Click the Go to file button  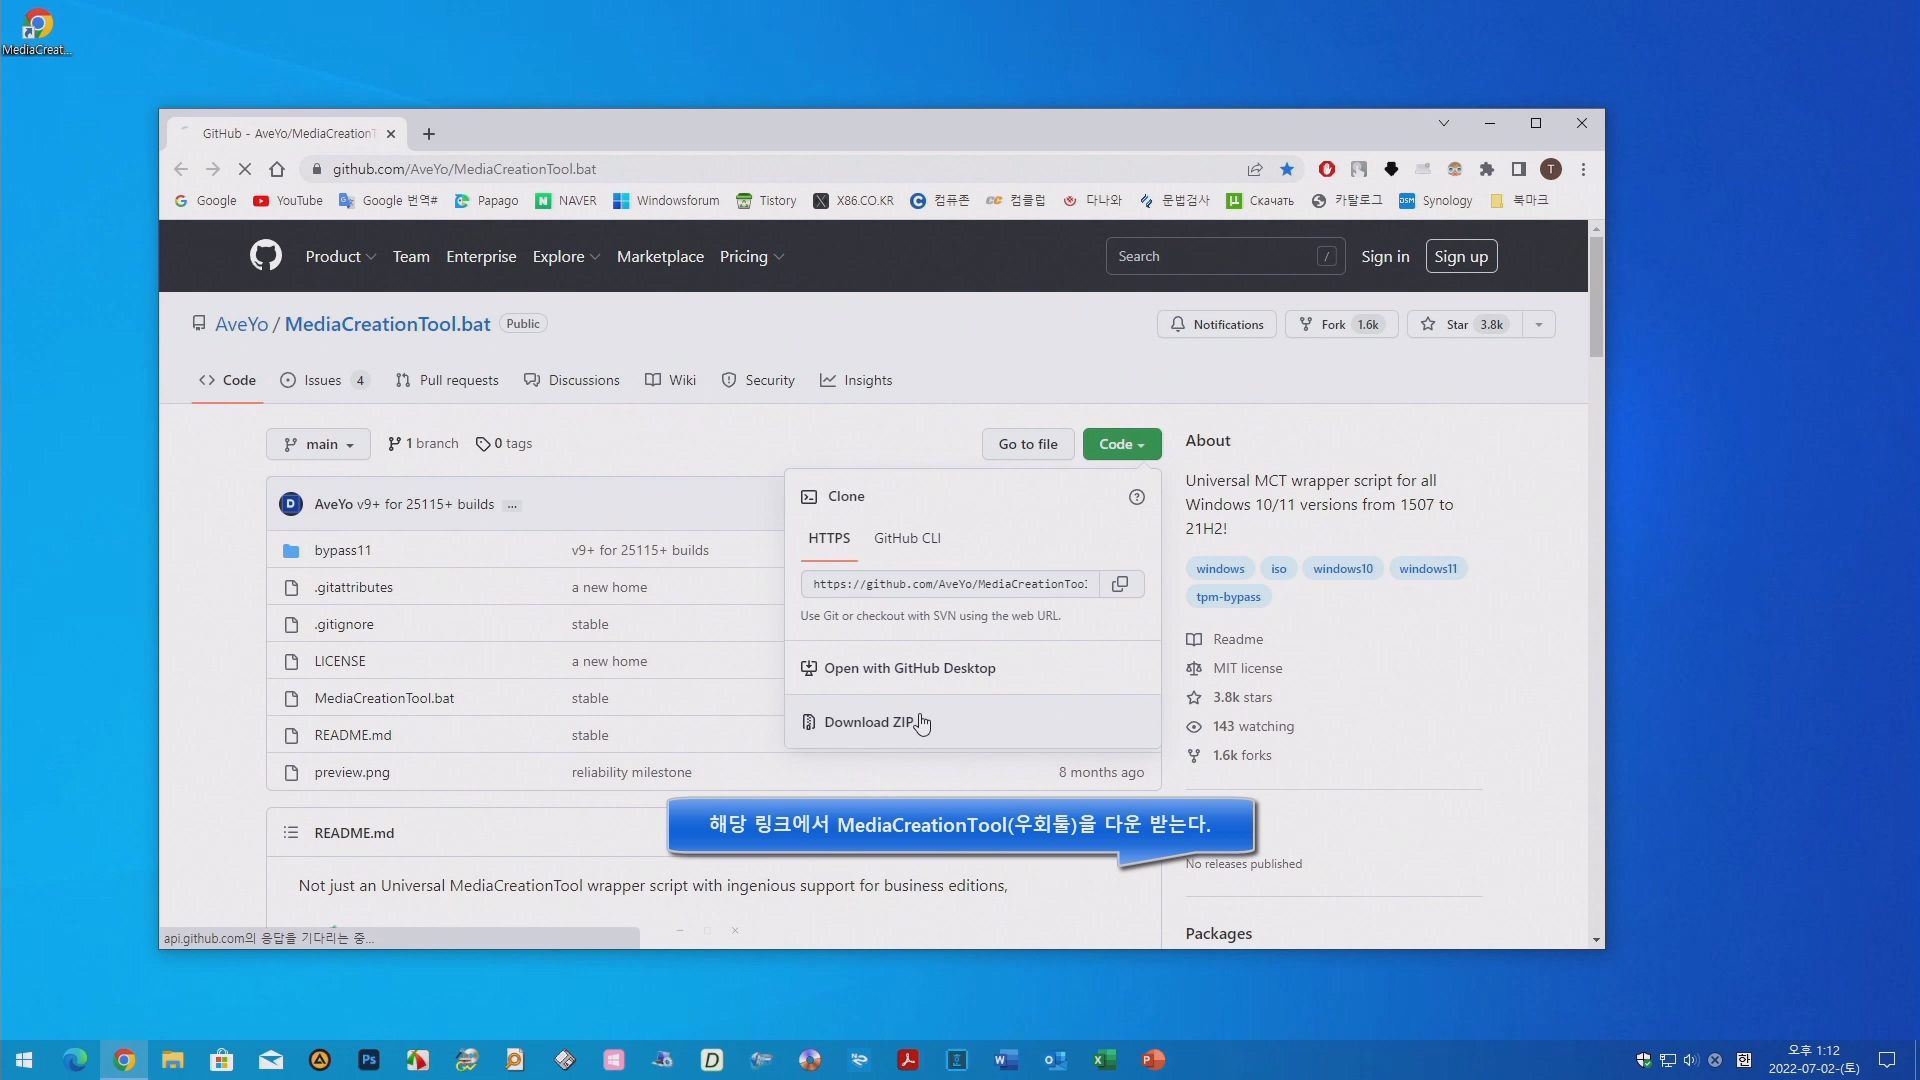click(1028, 444)
